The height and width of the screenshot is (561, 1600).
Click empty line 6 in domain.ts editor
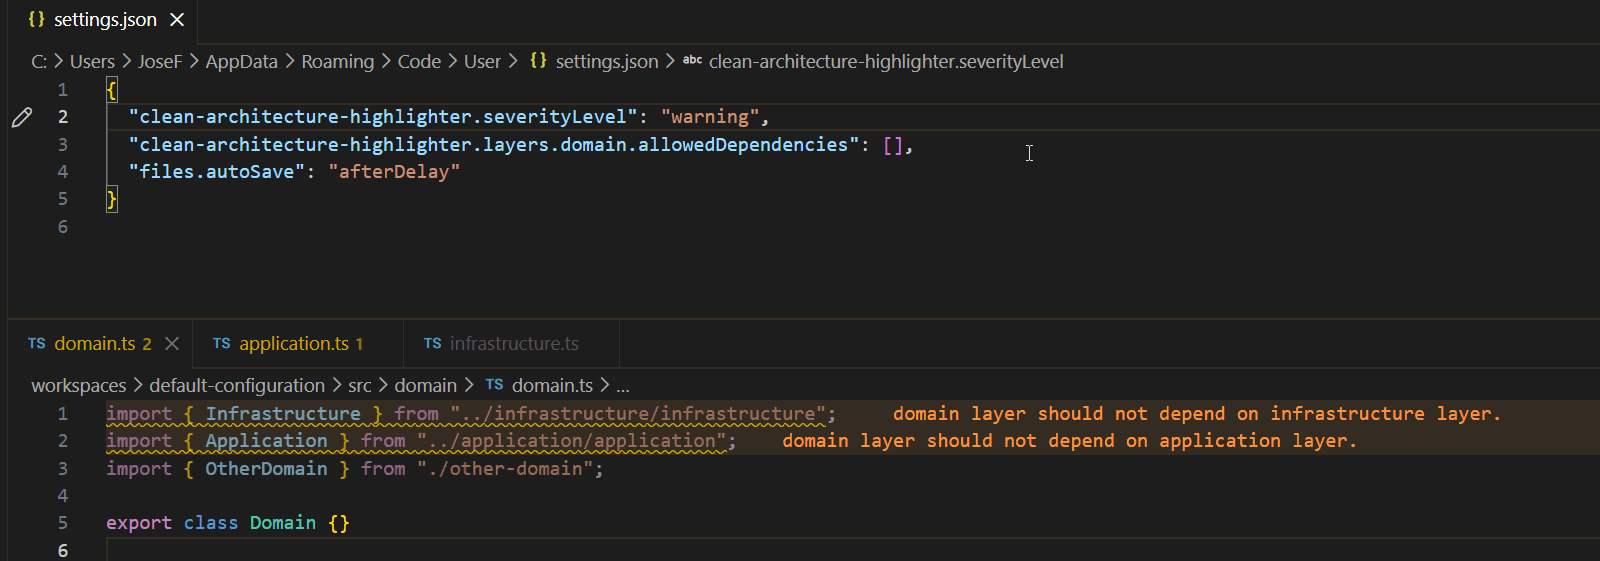tap(852, 550)
